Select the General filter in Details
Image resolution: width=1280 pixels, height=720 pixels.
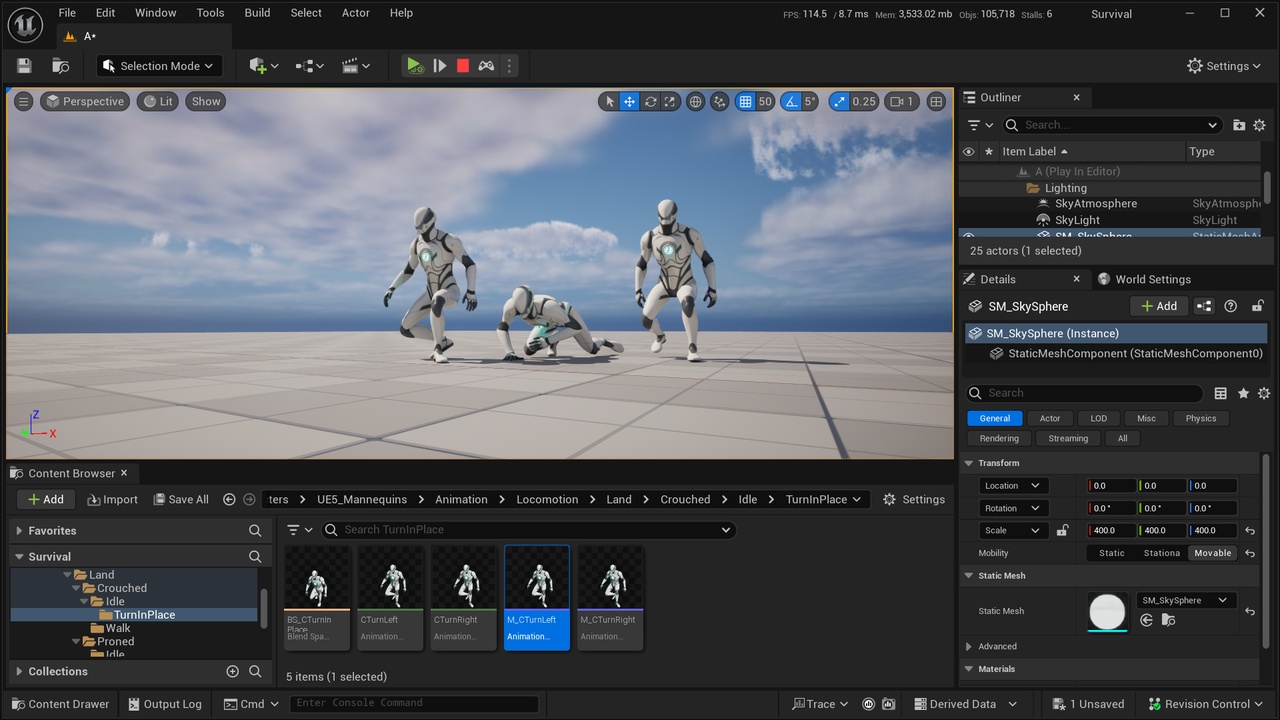click(994, 418)
